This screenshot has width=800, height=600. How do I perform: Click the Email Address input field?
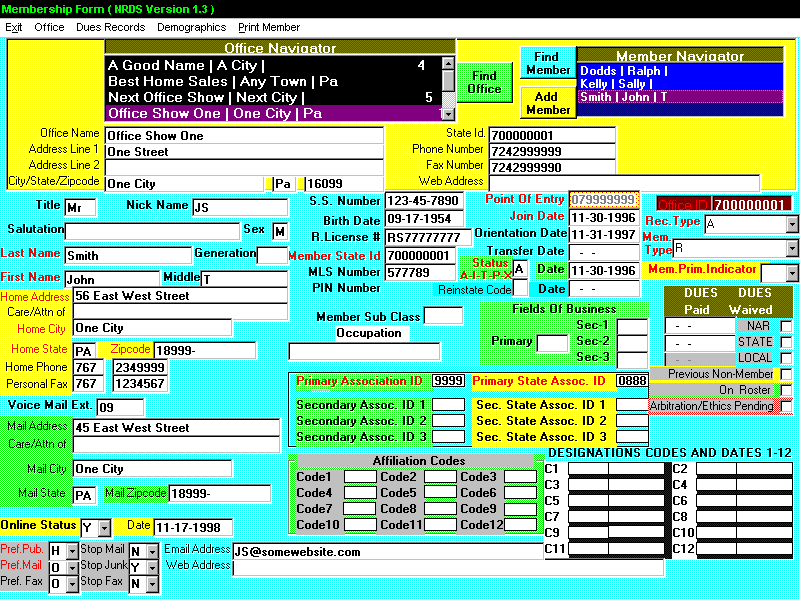click(386, 551)
